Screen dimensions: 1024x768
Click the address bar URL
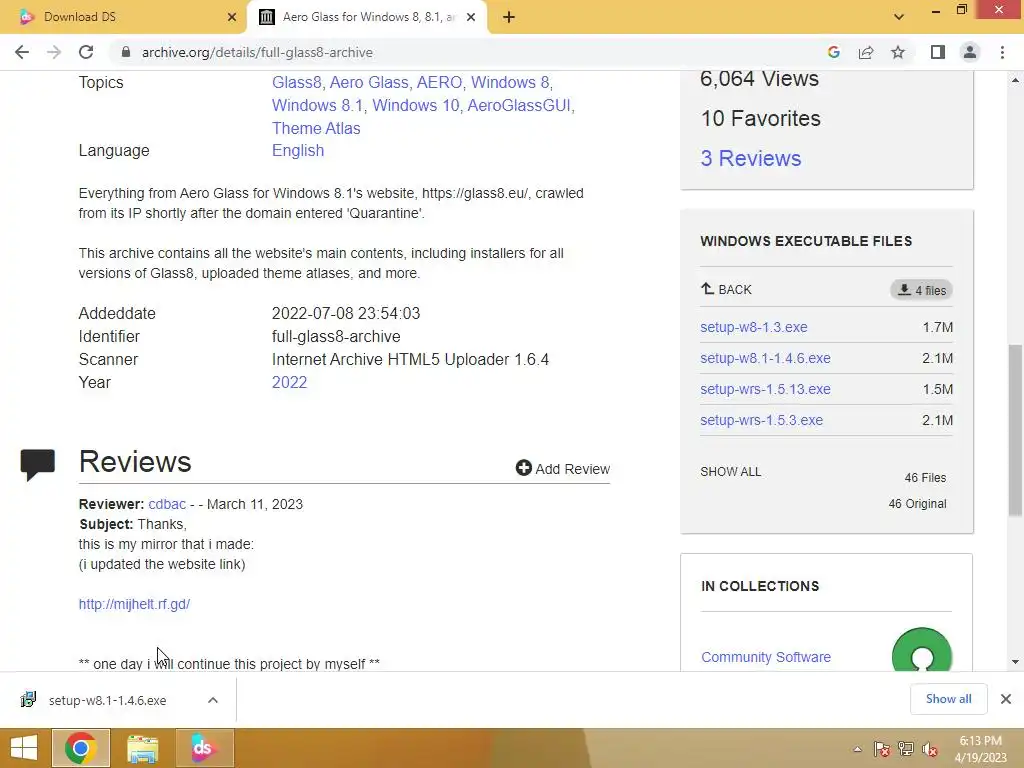click(x=257, y=52)
